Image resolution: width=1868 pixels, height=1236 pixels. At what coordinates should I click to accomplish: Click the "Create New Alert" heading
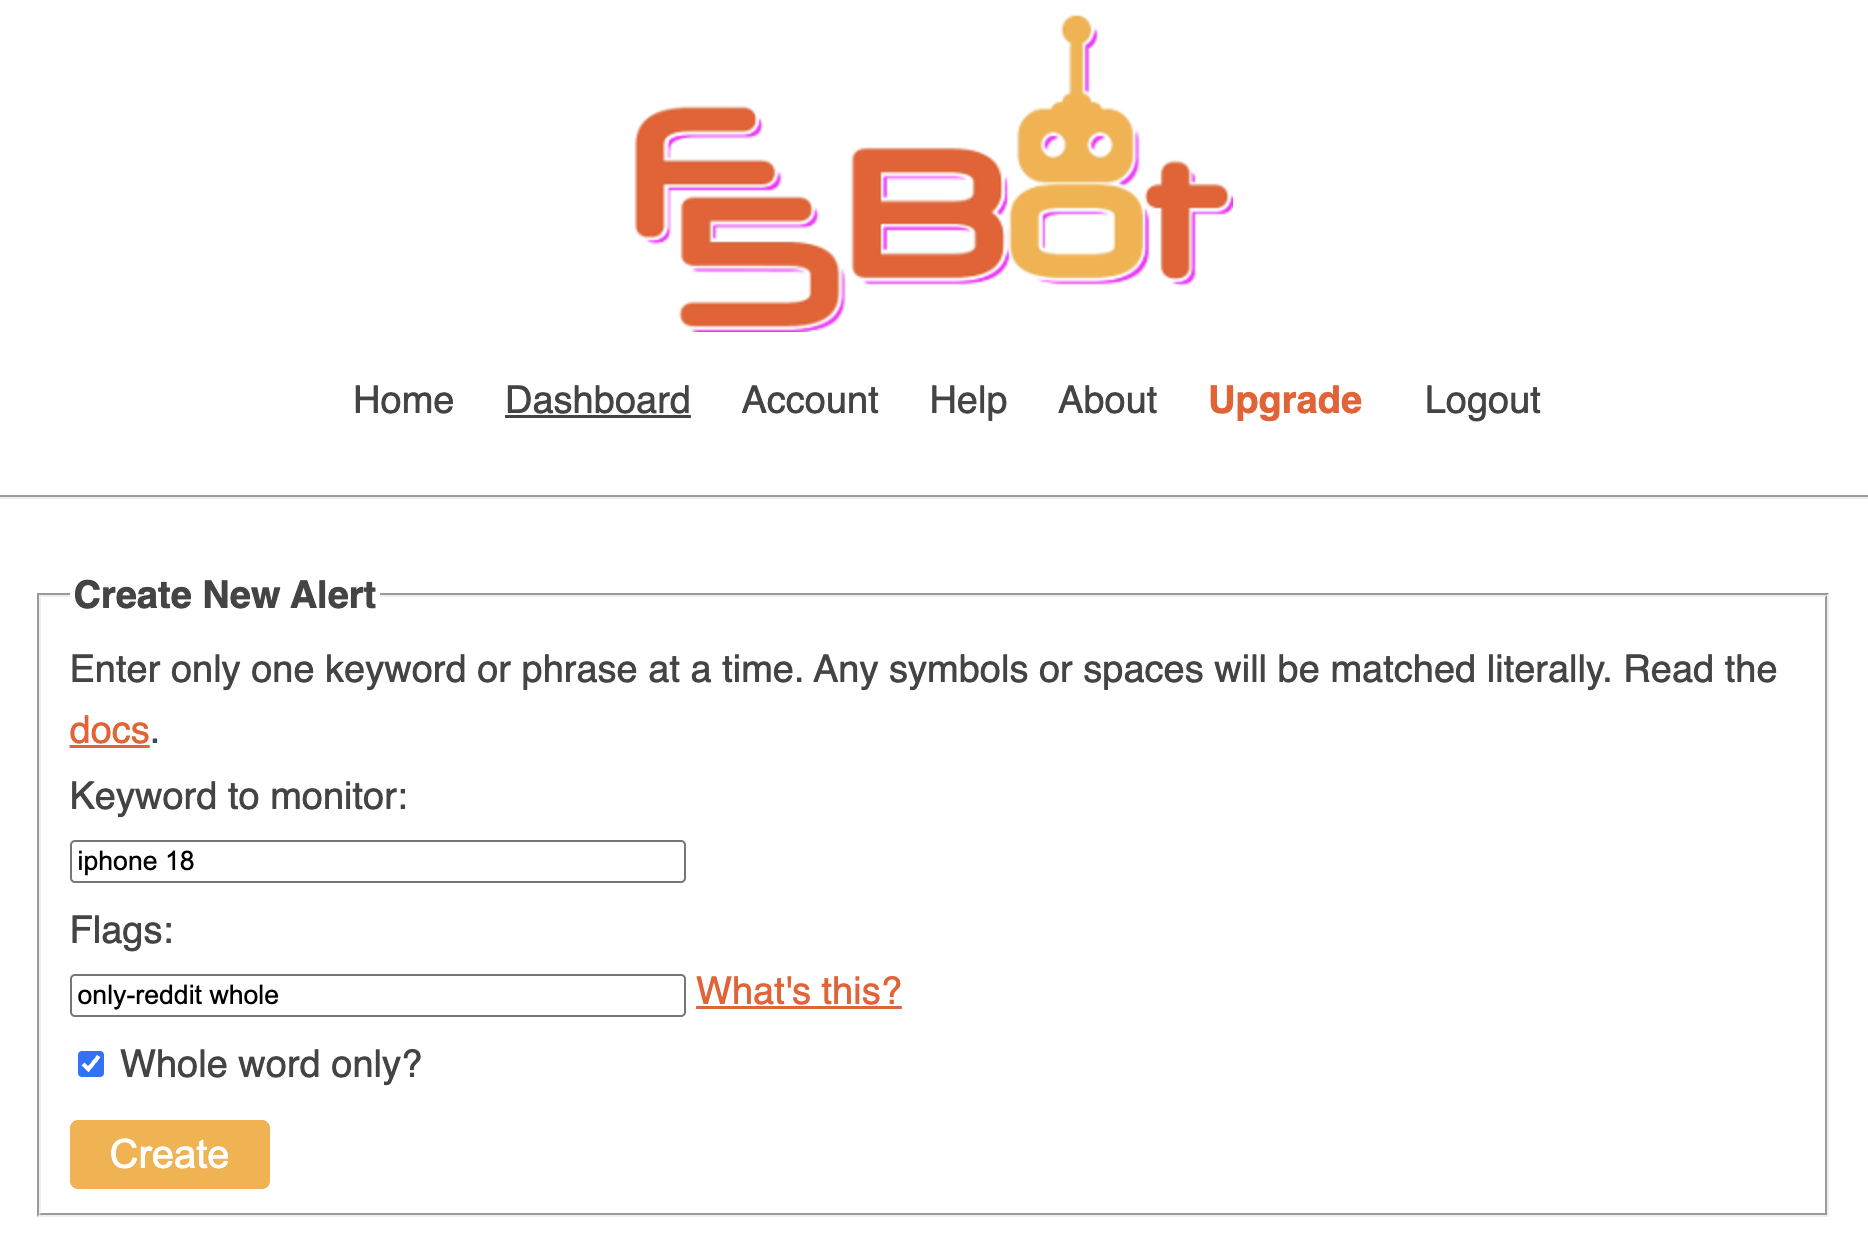pos(225,595)
